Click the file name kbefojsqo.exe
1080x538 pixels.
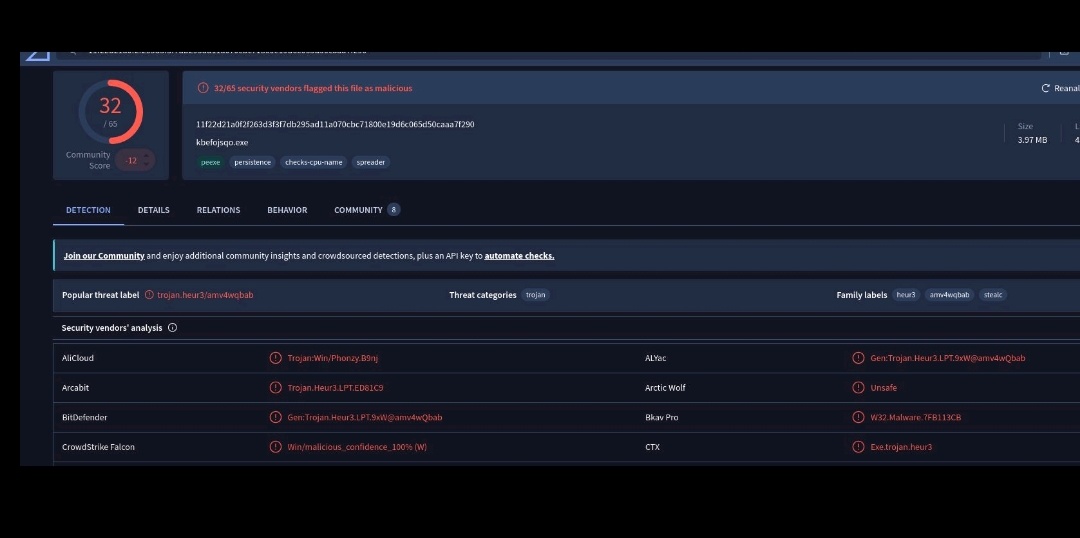(222, 143)
